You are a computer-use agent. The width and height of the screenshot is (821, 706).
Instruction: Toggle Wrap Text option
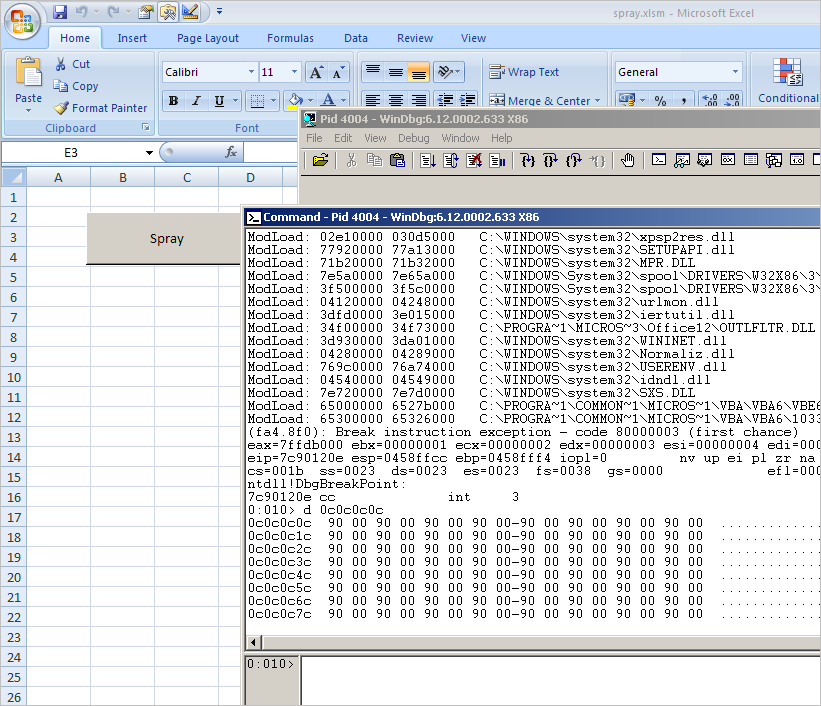point(524,72)
